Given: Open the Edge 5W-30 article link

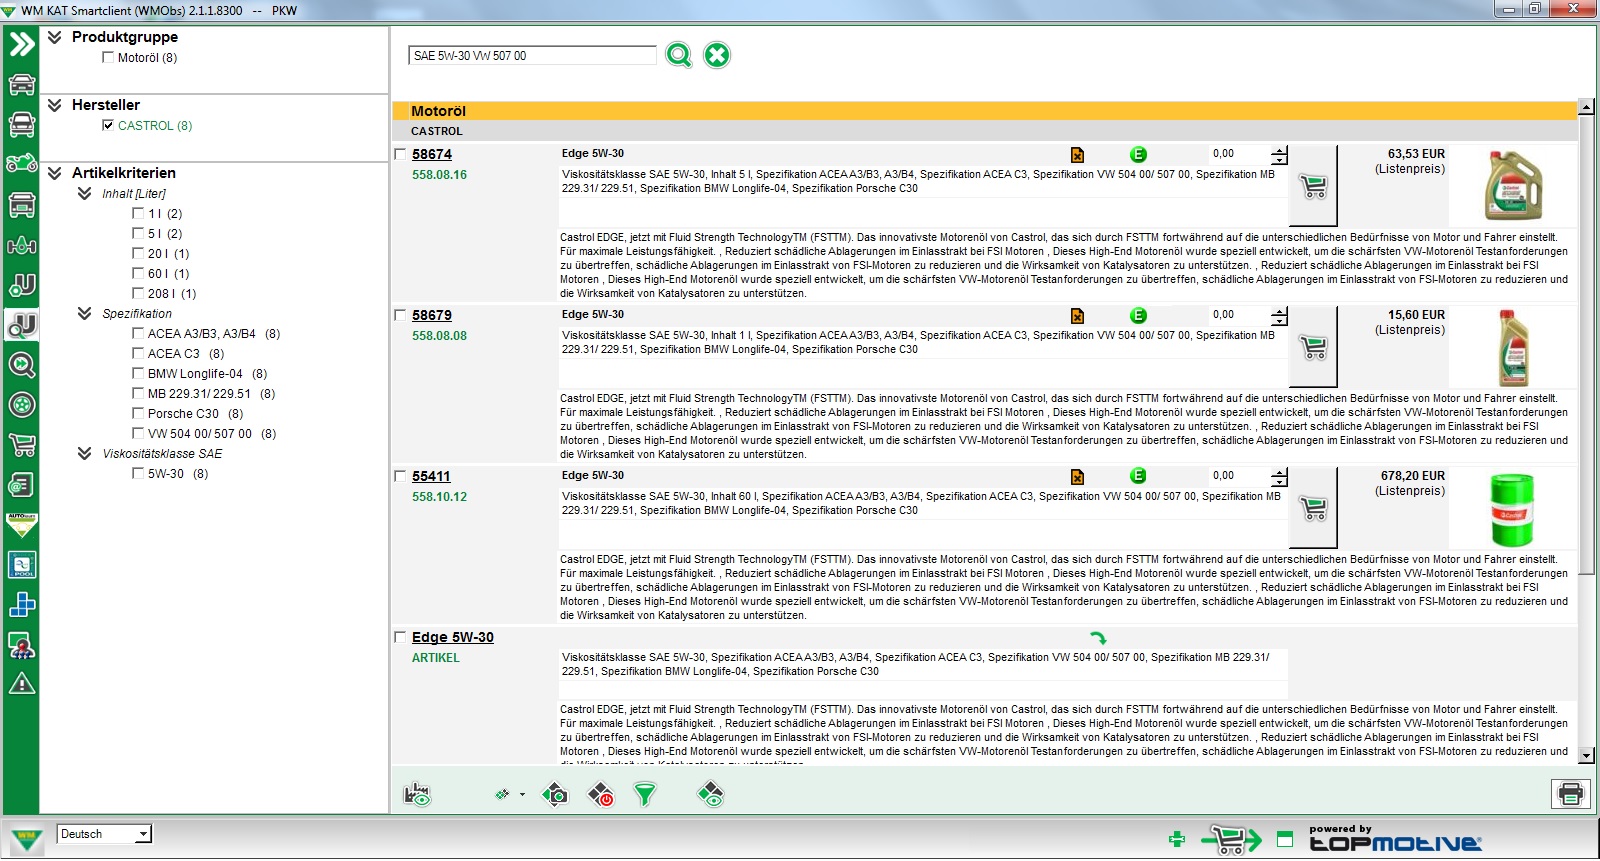Looking at the screenshot, I should point(453,638).
